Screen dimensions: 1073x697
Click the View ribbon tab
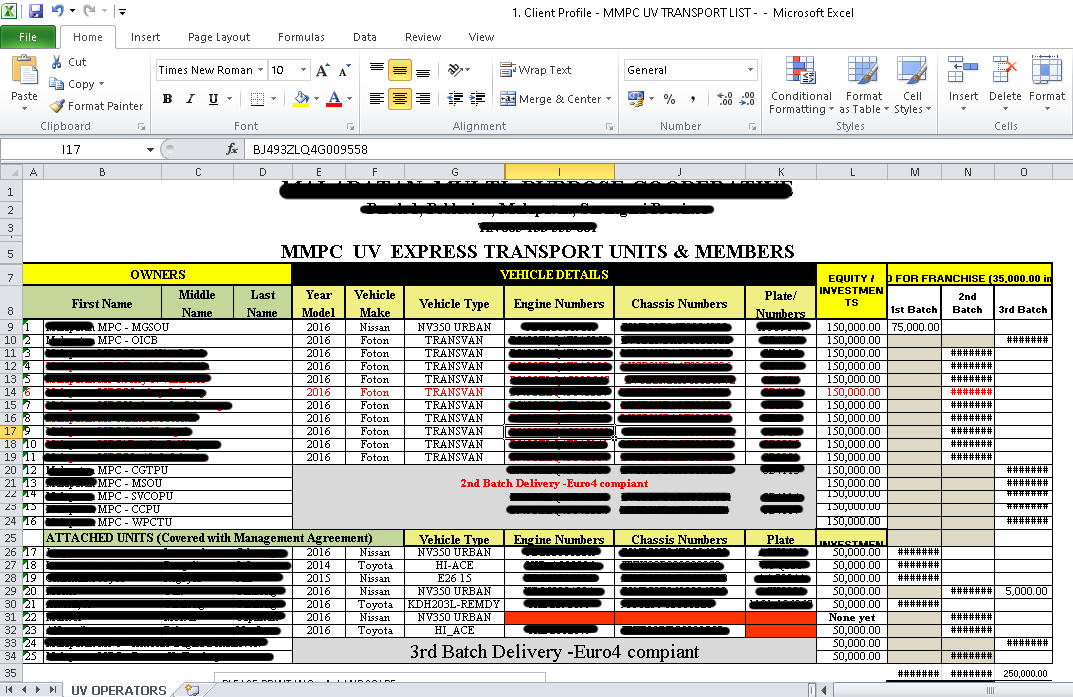tap(481, 37)
